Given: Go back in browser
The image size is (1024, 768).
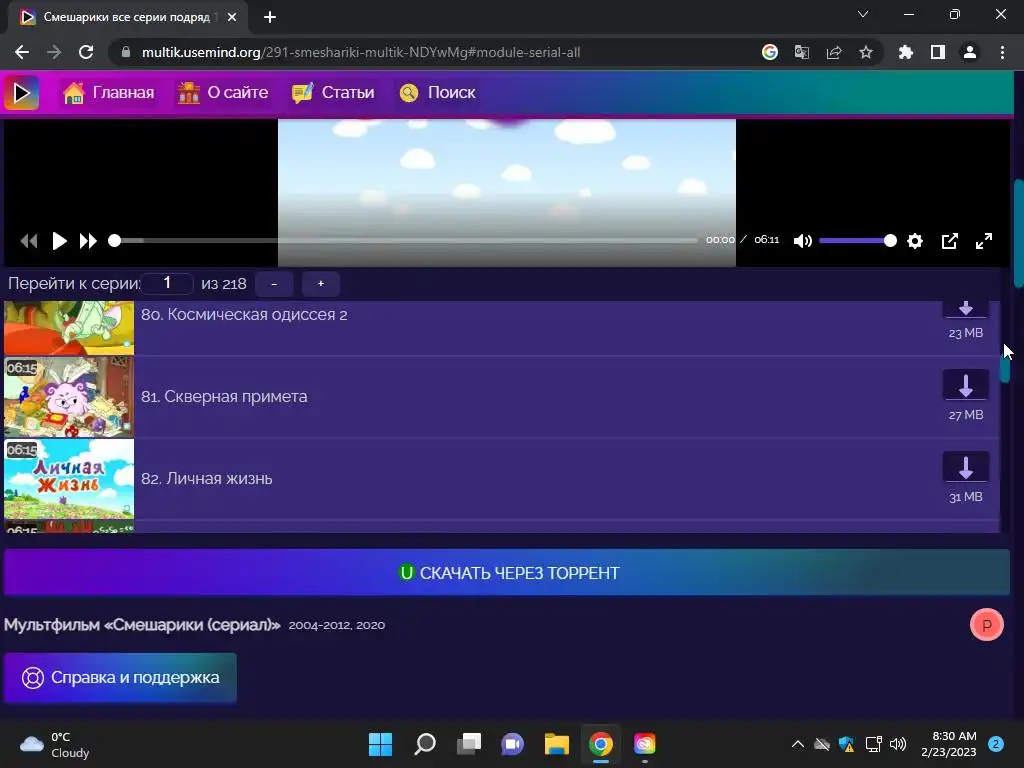Looking at the screenshot, I should tap(22, 52).
